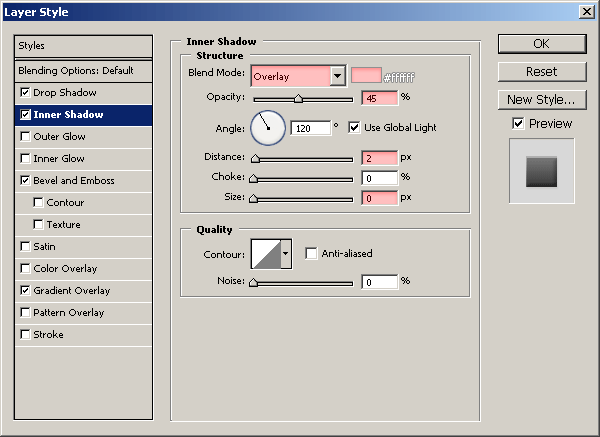Click the Noise percentage input field

pos(380,282)
